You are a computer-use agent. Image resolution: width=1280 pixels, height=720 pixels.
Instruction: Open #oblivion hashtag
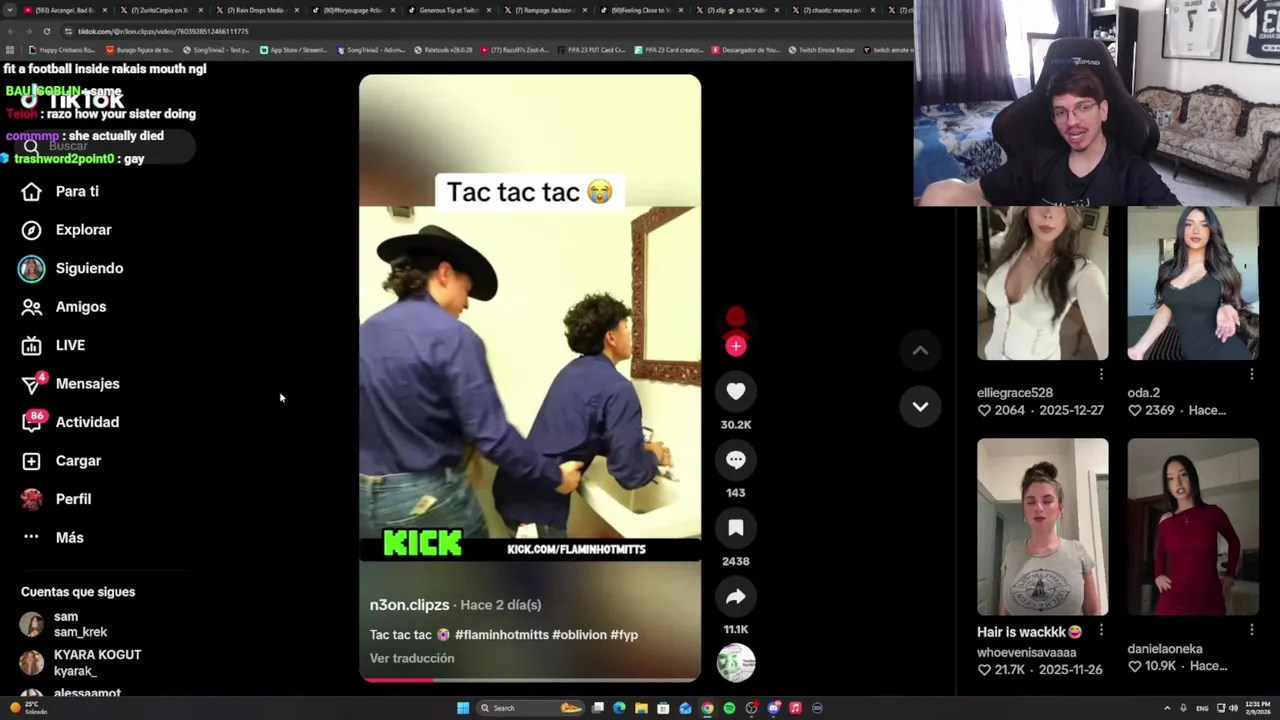point(579,635)
